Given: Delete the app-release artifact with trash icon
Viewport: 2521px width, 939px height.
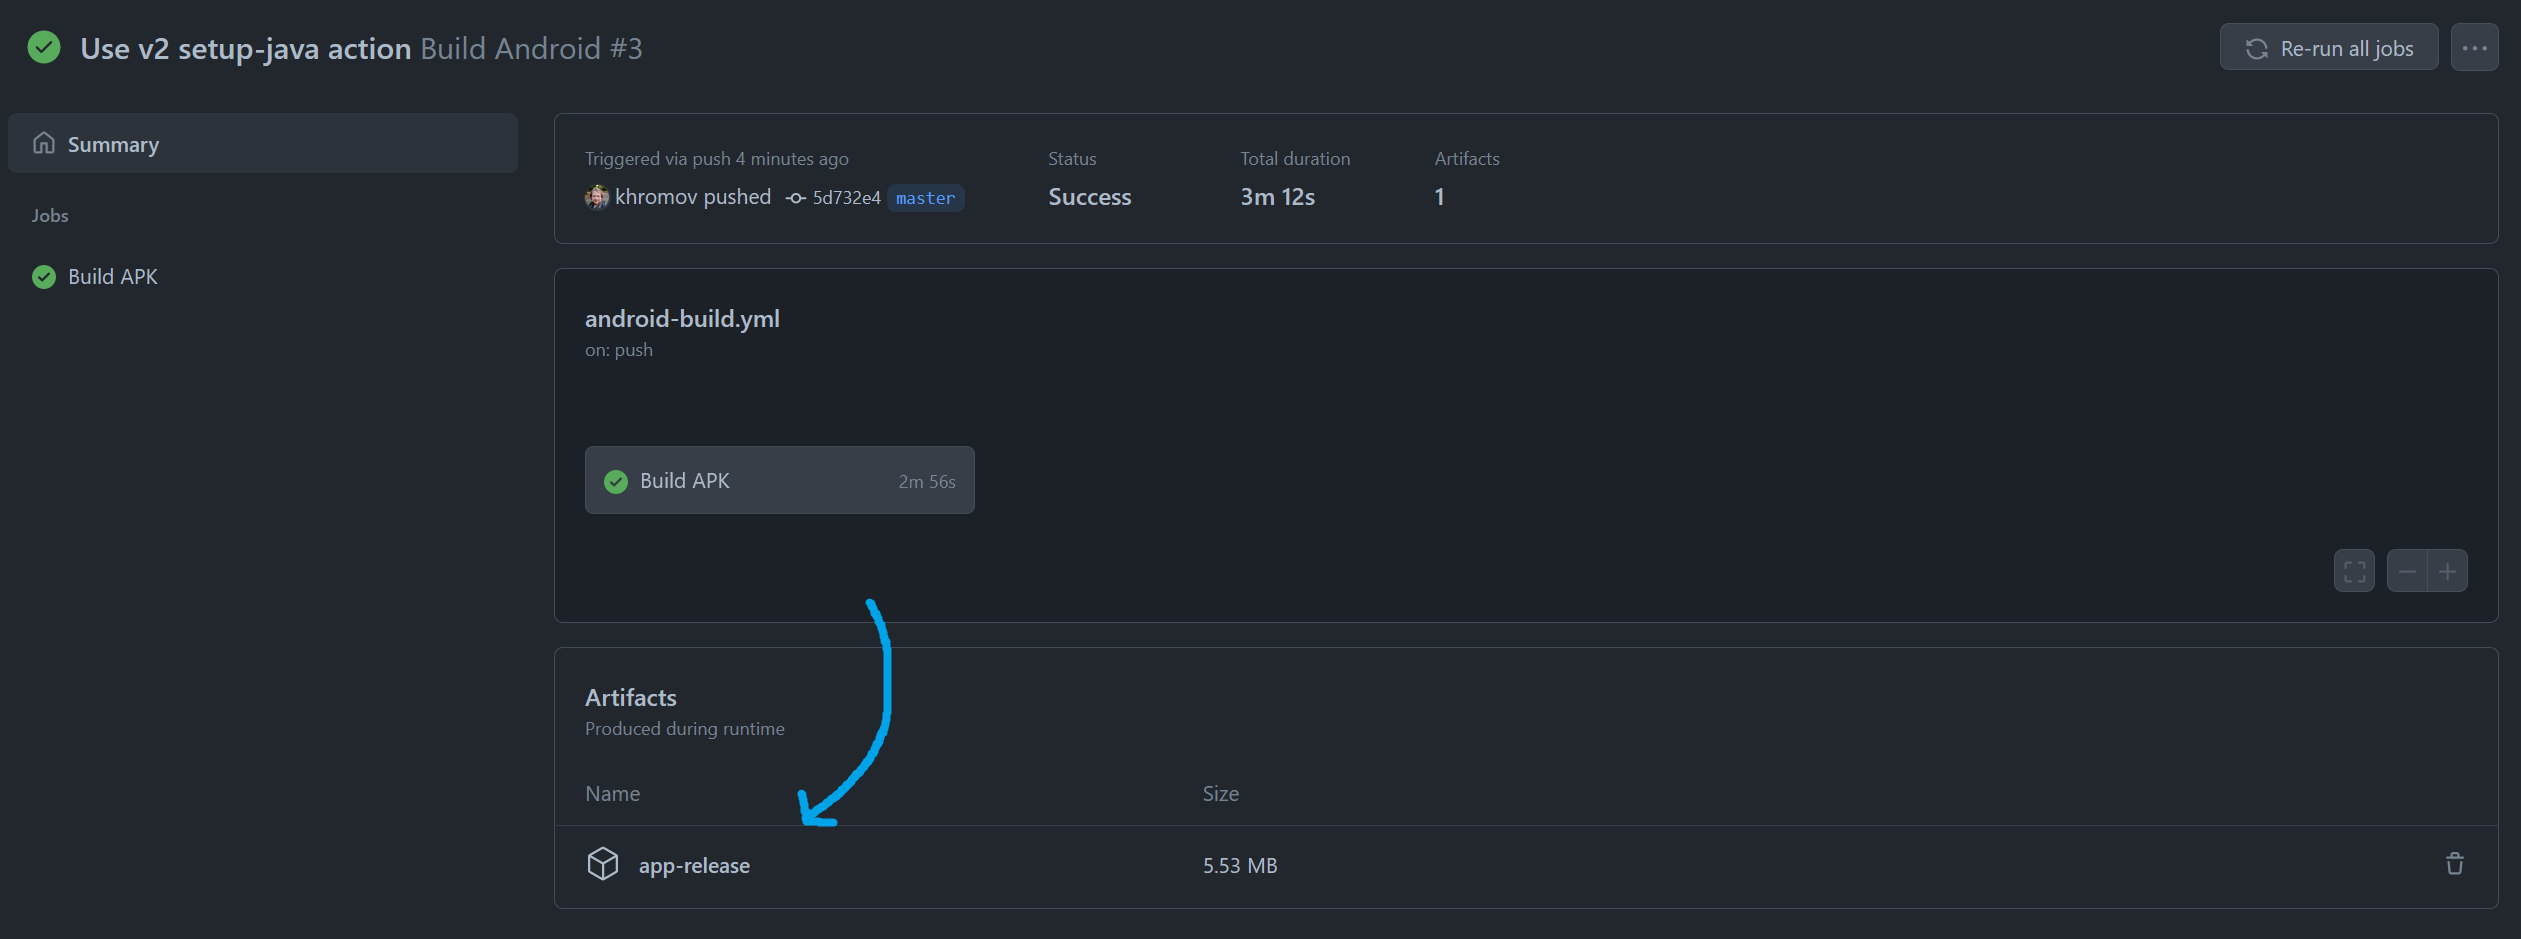Looking at the screenshot, I should [2454, 864].
